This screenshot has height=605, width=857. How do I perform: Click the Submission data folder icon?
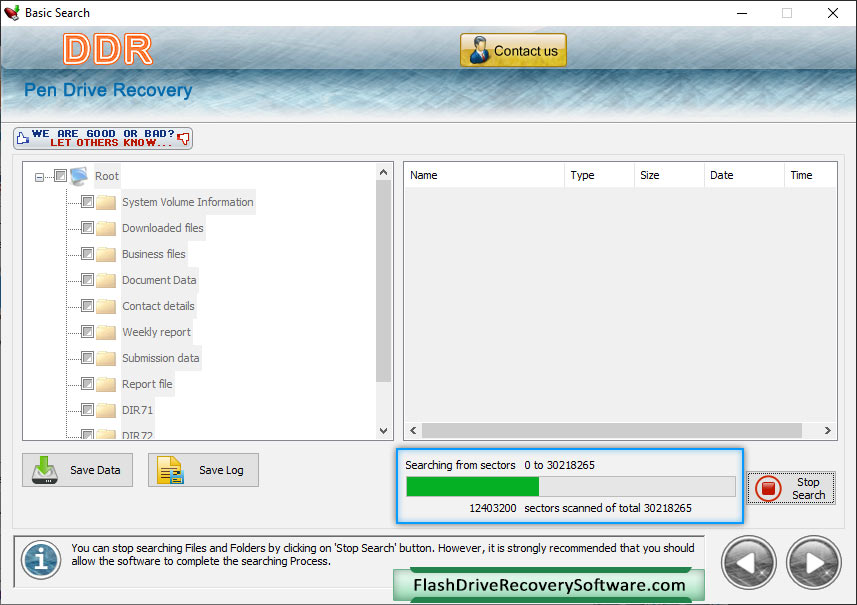pyautogui.click(x=106, y=359)
